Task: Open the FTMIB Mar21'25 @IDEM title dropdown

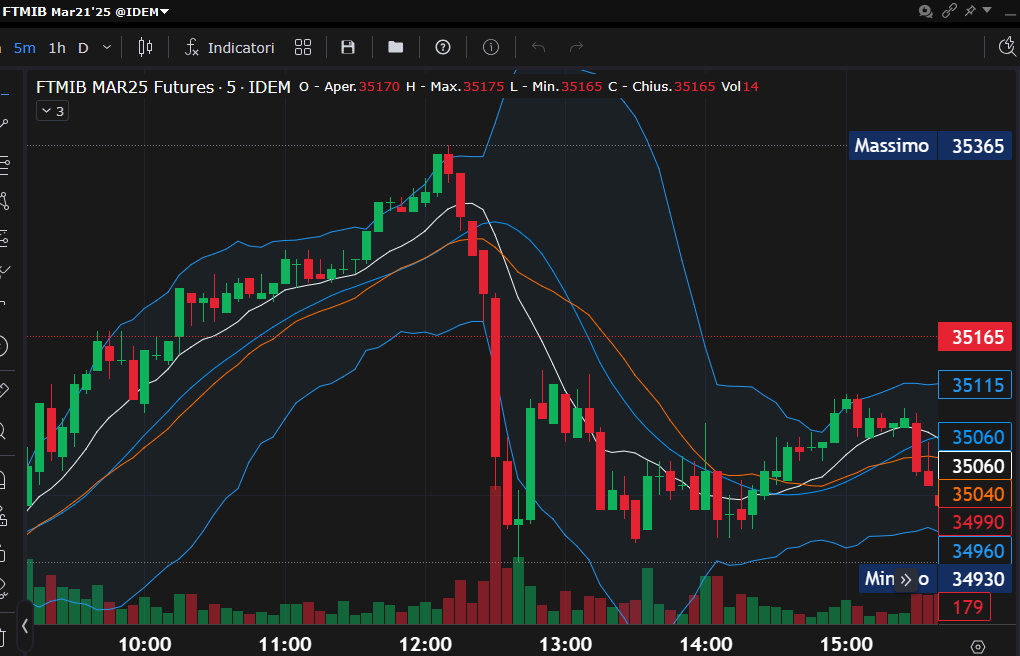Action: click(x=85, y=11)
